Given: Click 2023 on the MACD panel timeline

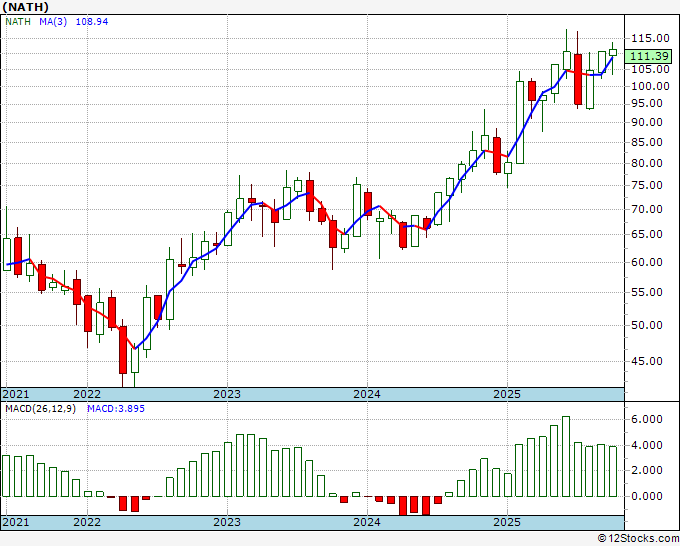Looking at the screenshot, I should tap(227, 522).
